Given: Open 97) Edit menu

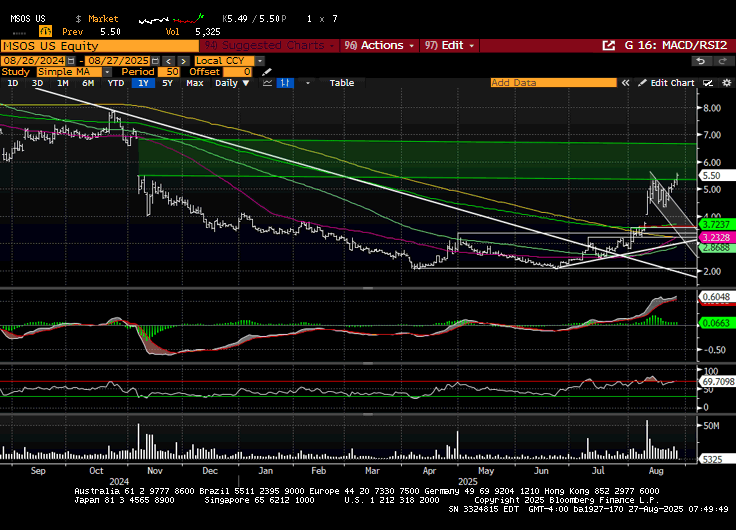Looking at the screenshot, I should (449, 46).
